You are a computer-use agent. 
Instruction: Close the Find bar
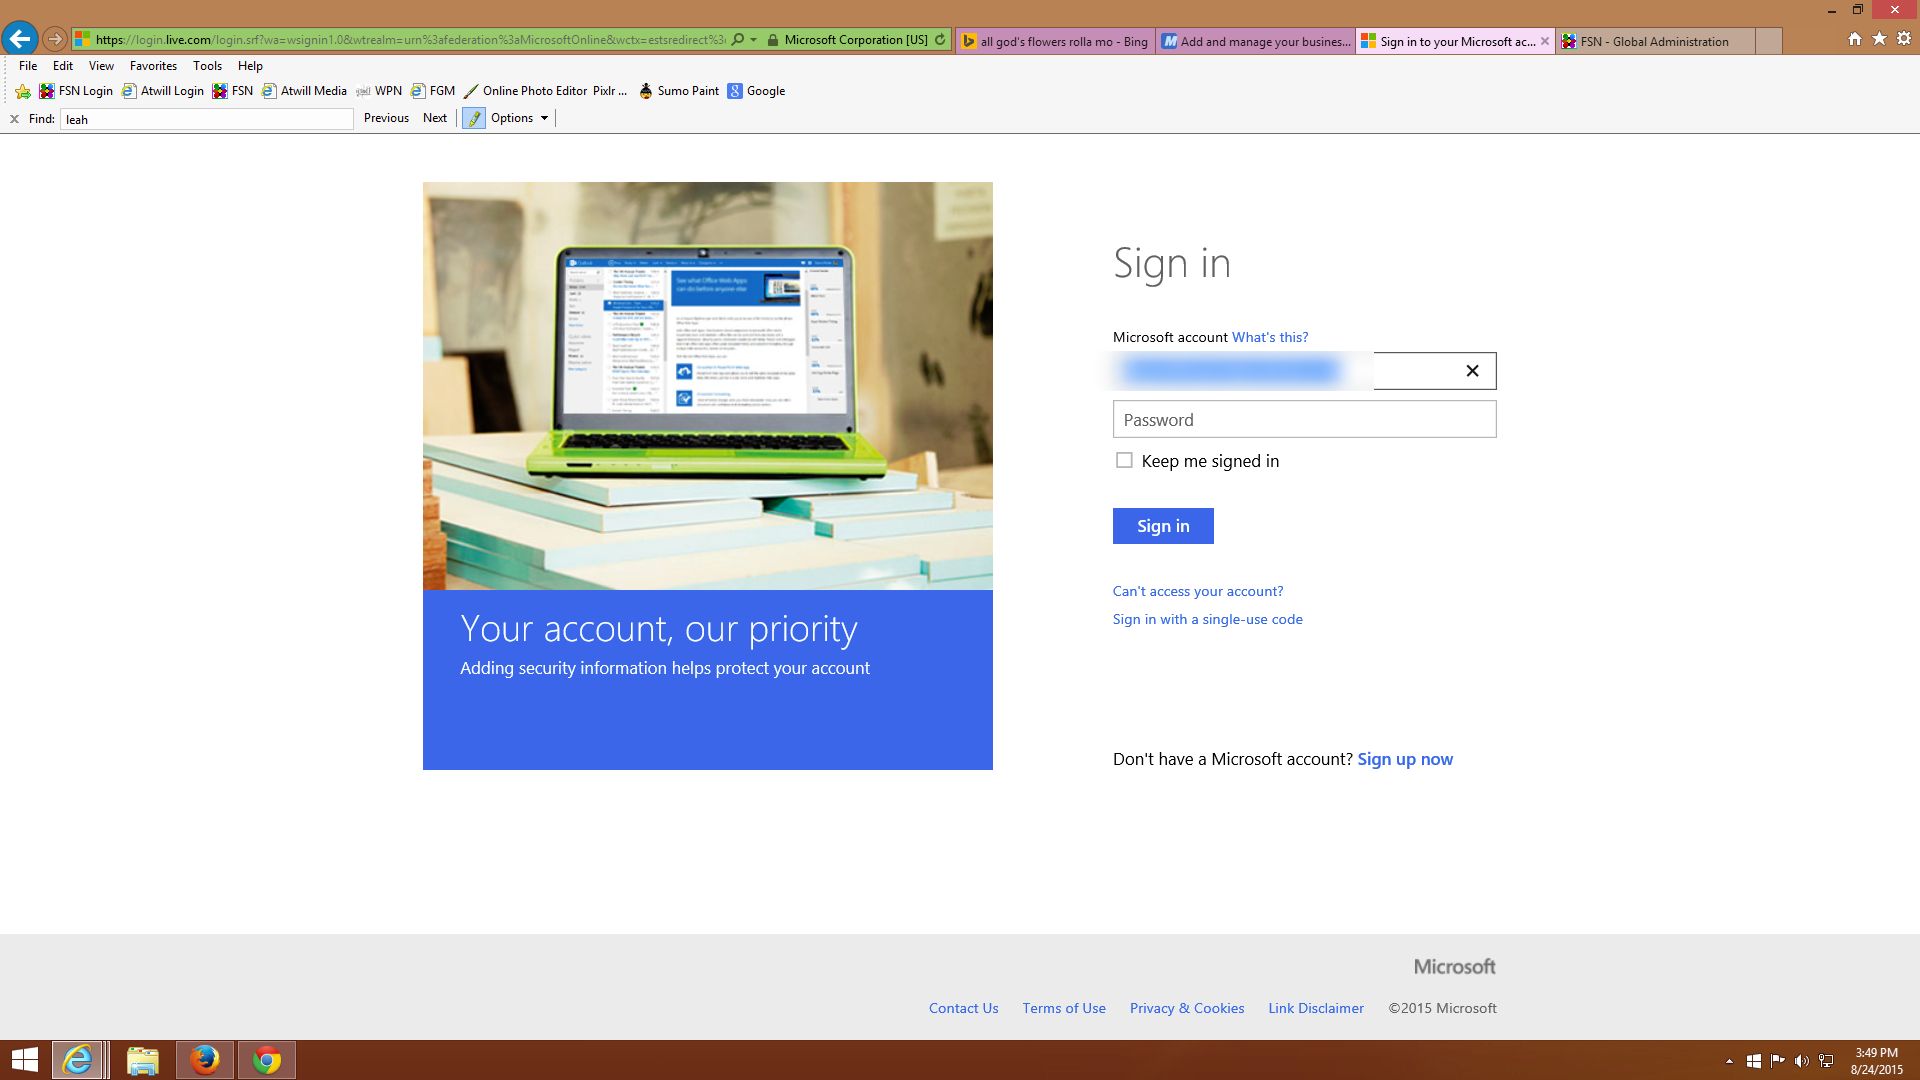[14, 119]
